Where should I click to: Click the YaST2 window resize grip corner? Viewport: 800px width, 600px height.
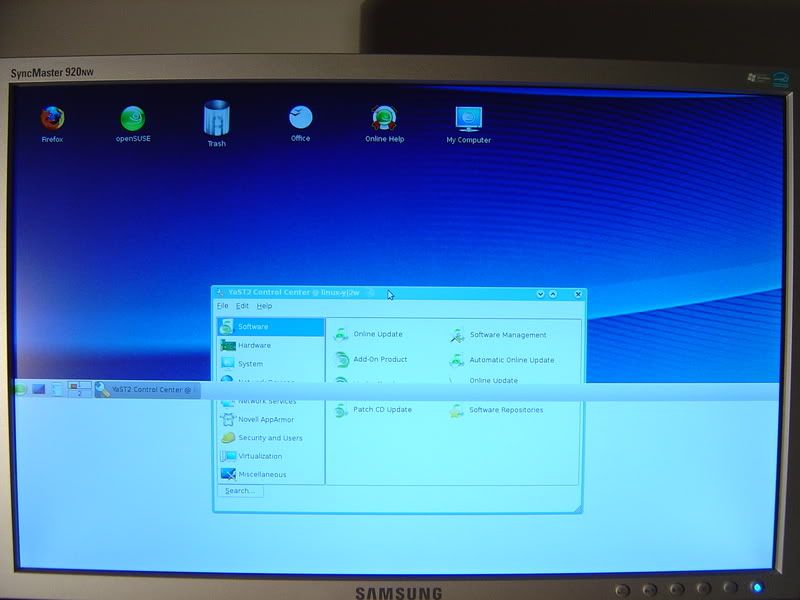[x=578, y=509]
